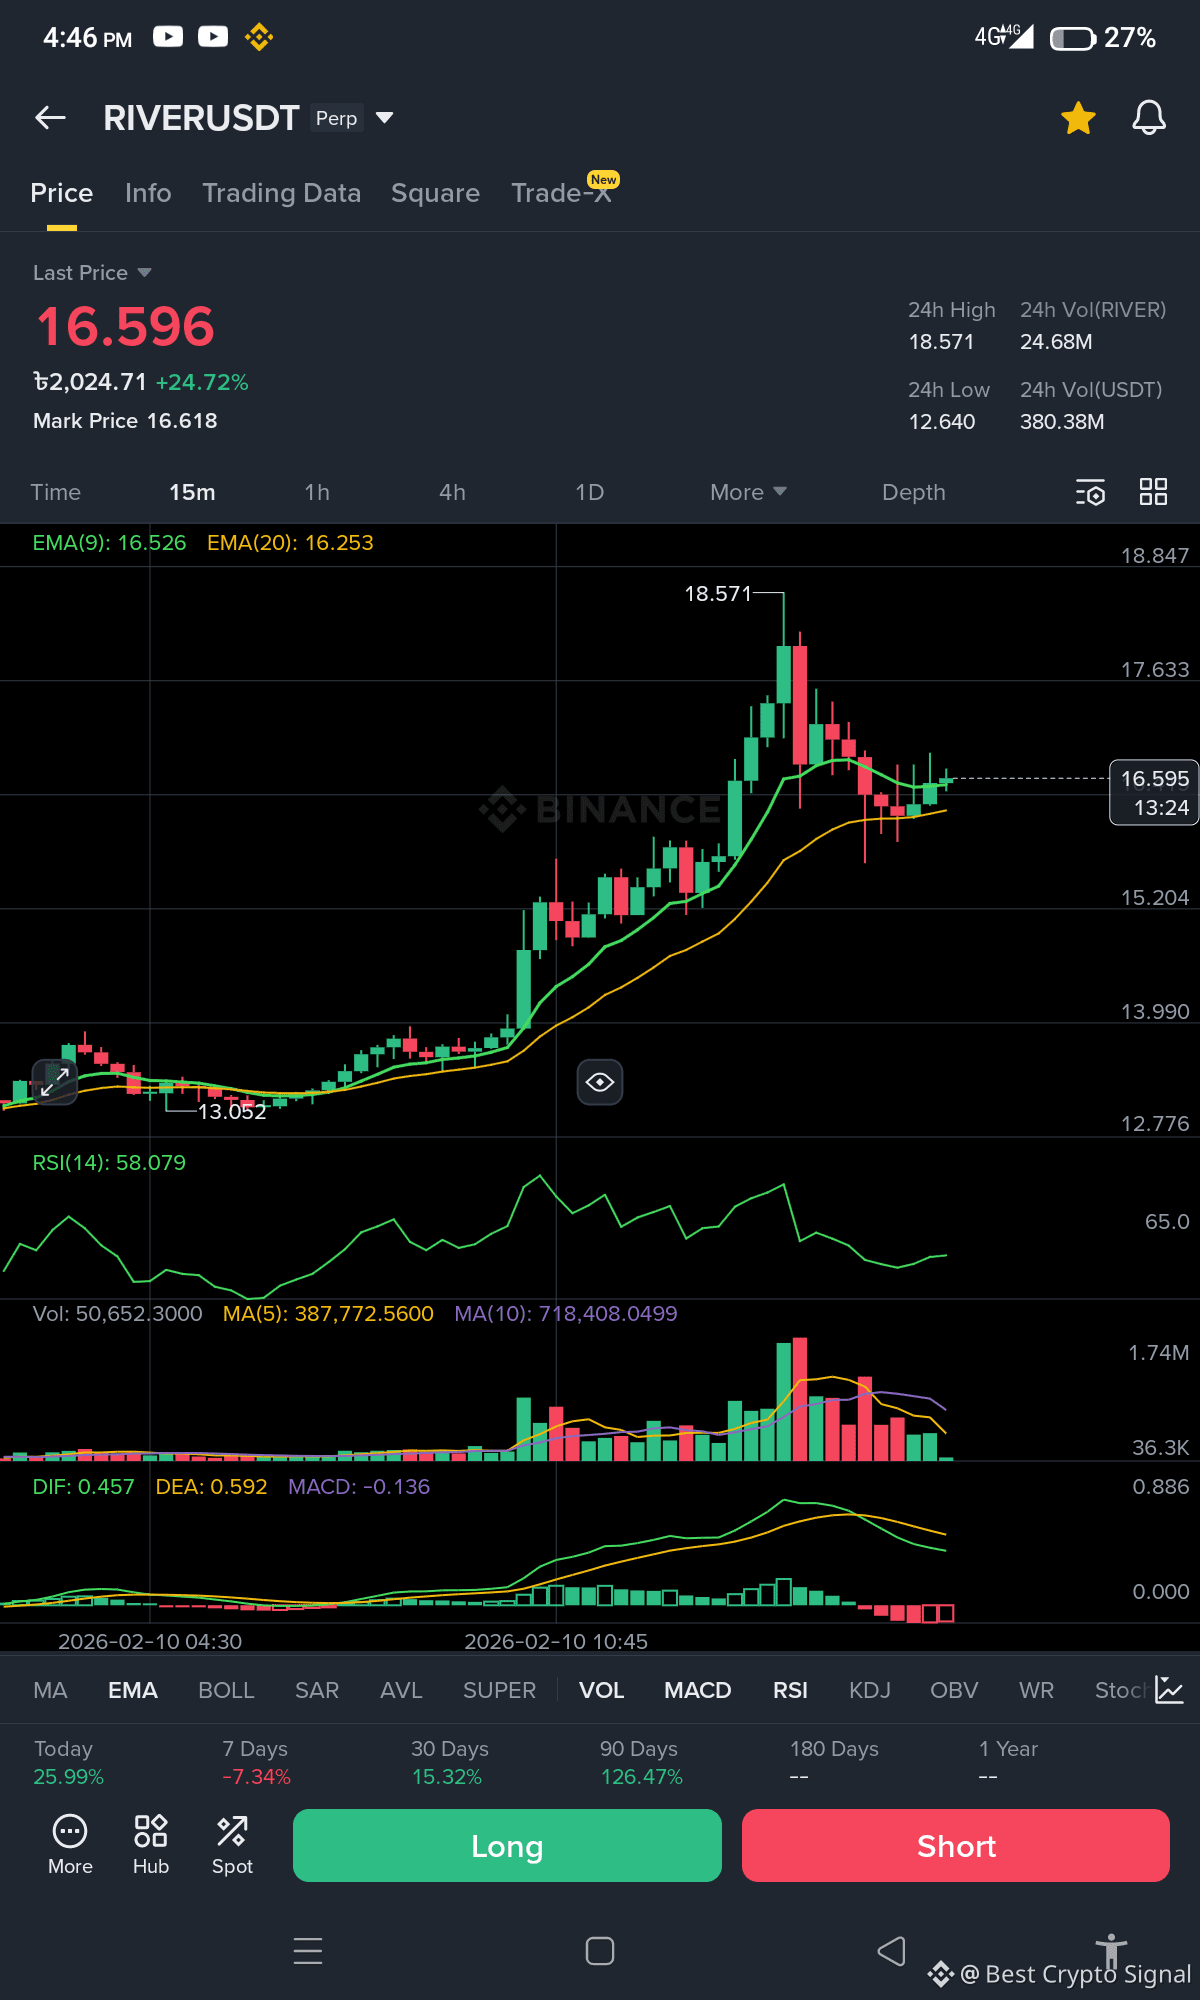Select the 1h interval

(317, 492)
